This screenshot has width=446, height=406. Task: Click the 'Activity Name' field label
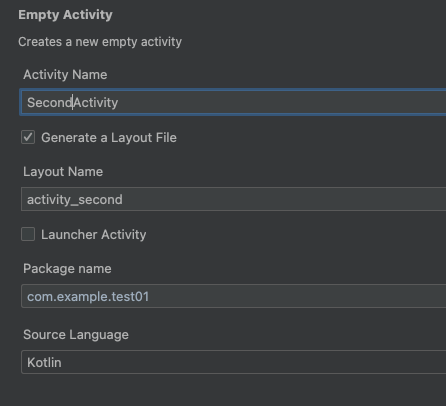(x=65, y=75)
